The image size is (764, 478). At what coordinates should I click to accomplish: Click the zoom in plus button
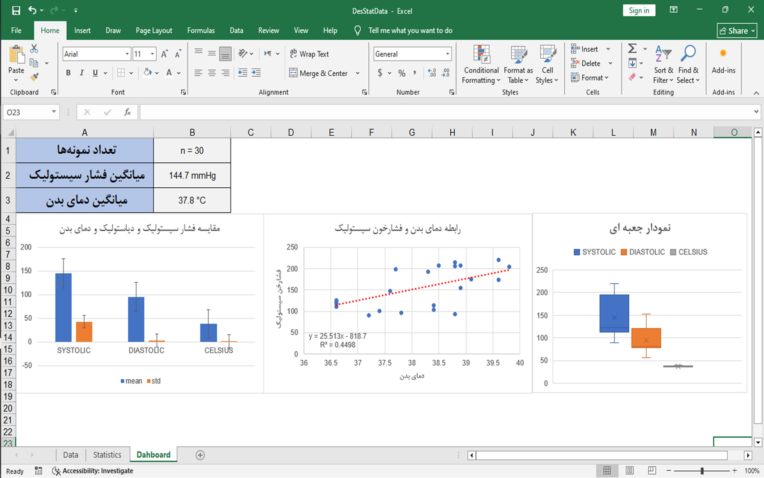(735, 471)
